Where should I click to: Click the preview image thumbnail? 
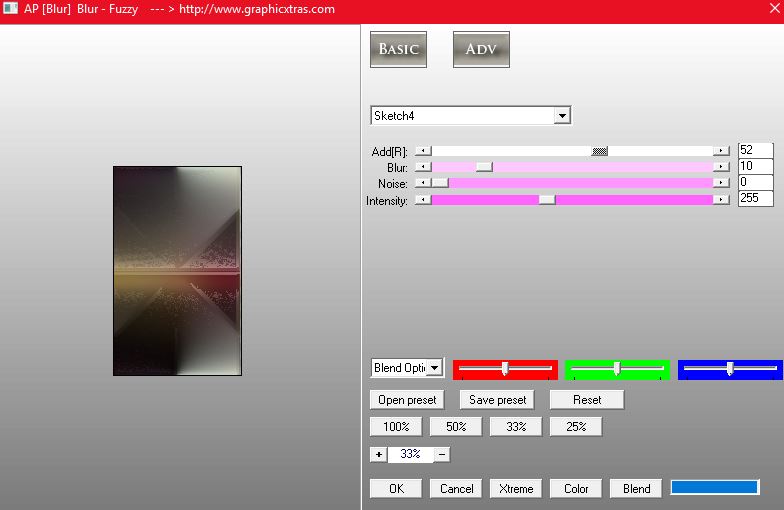point(178,270)
